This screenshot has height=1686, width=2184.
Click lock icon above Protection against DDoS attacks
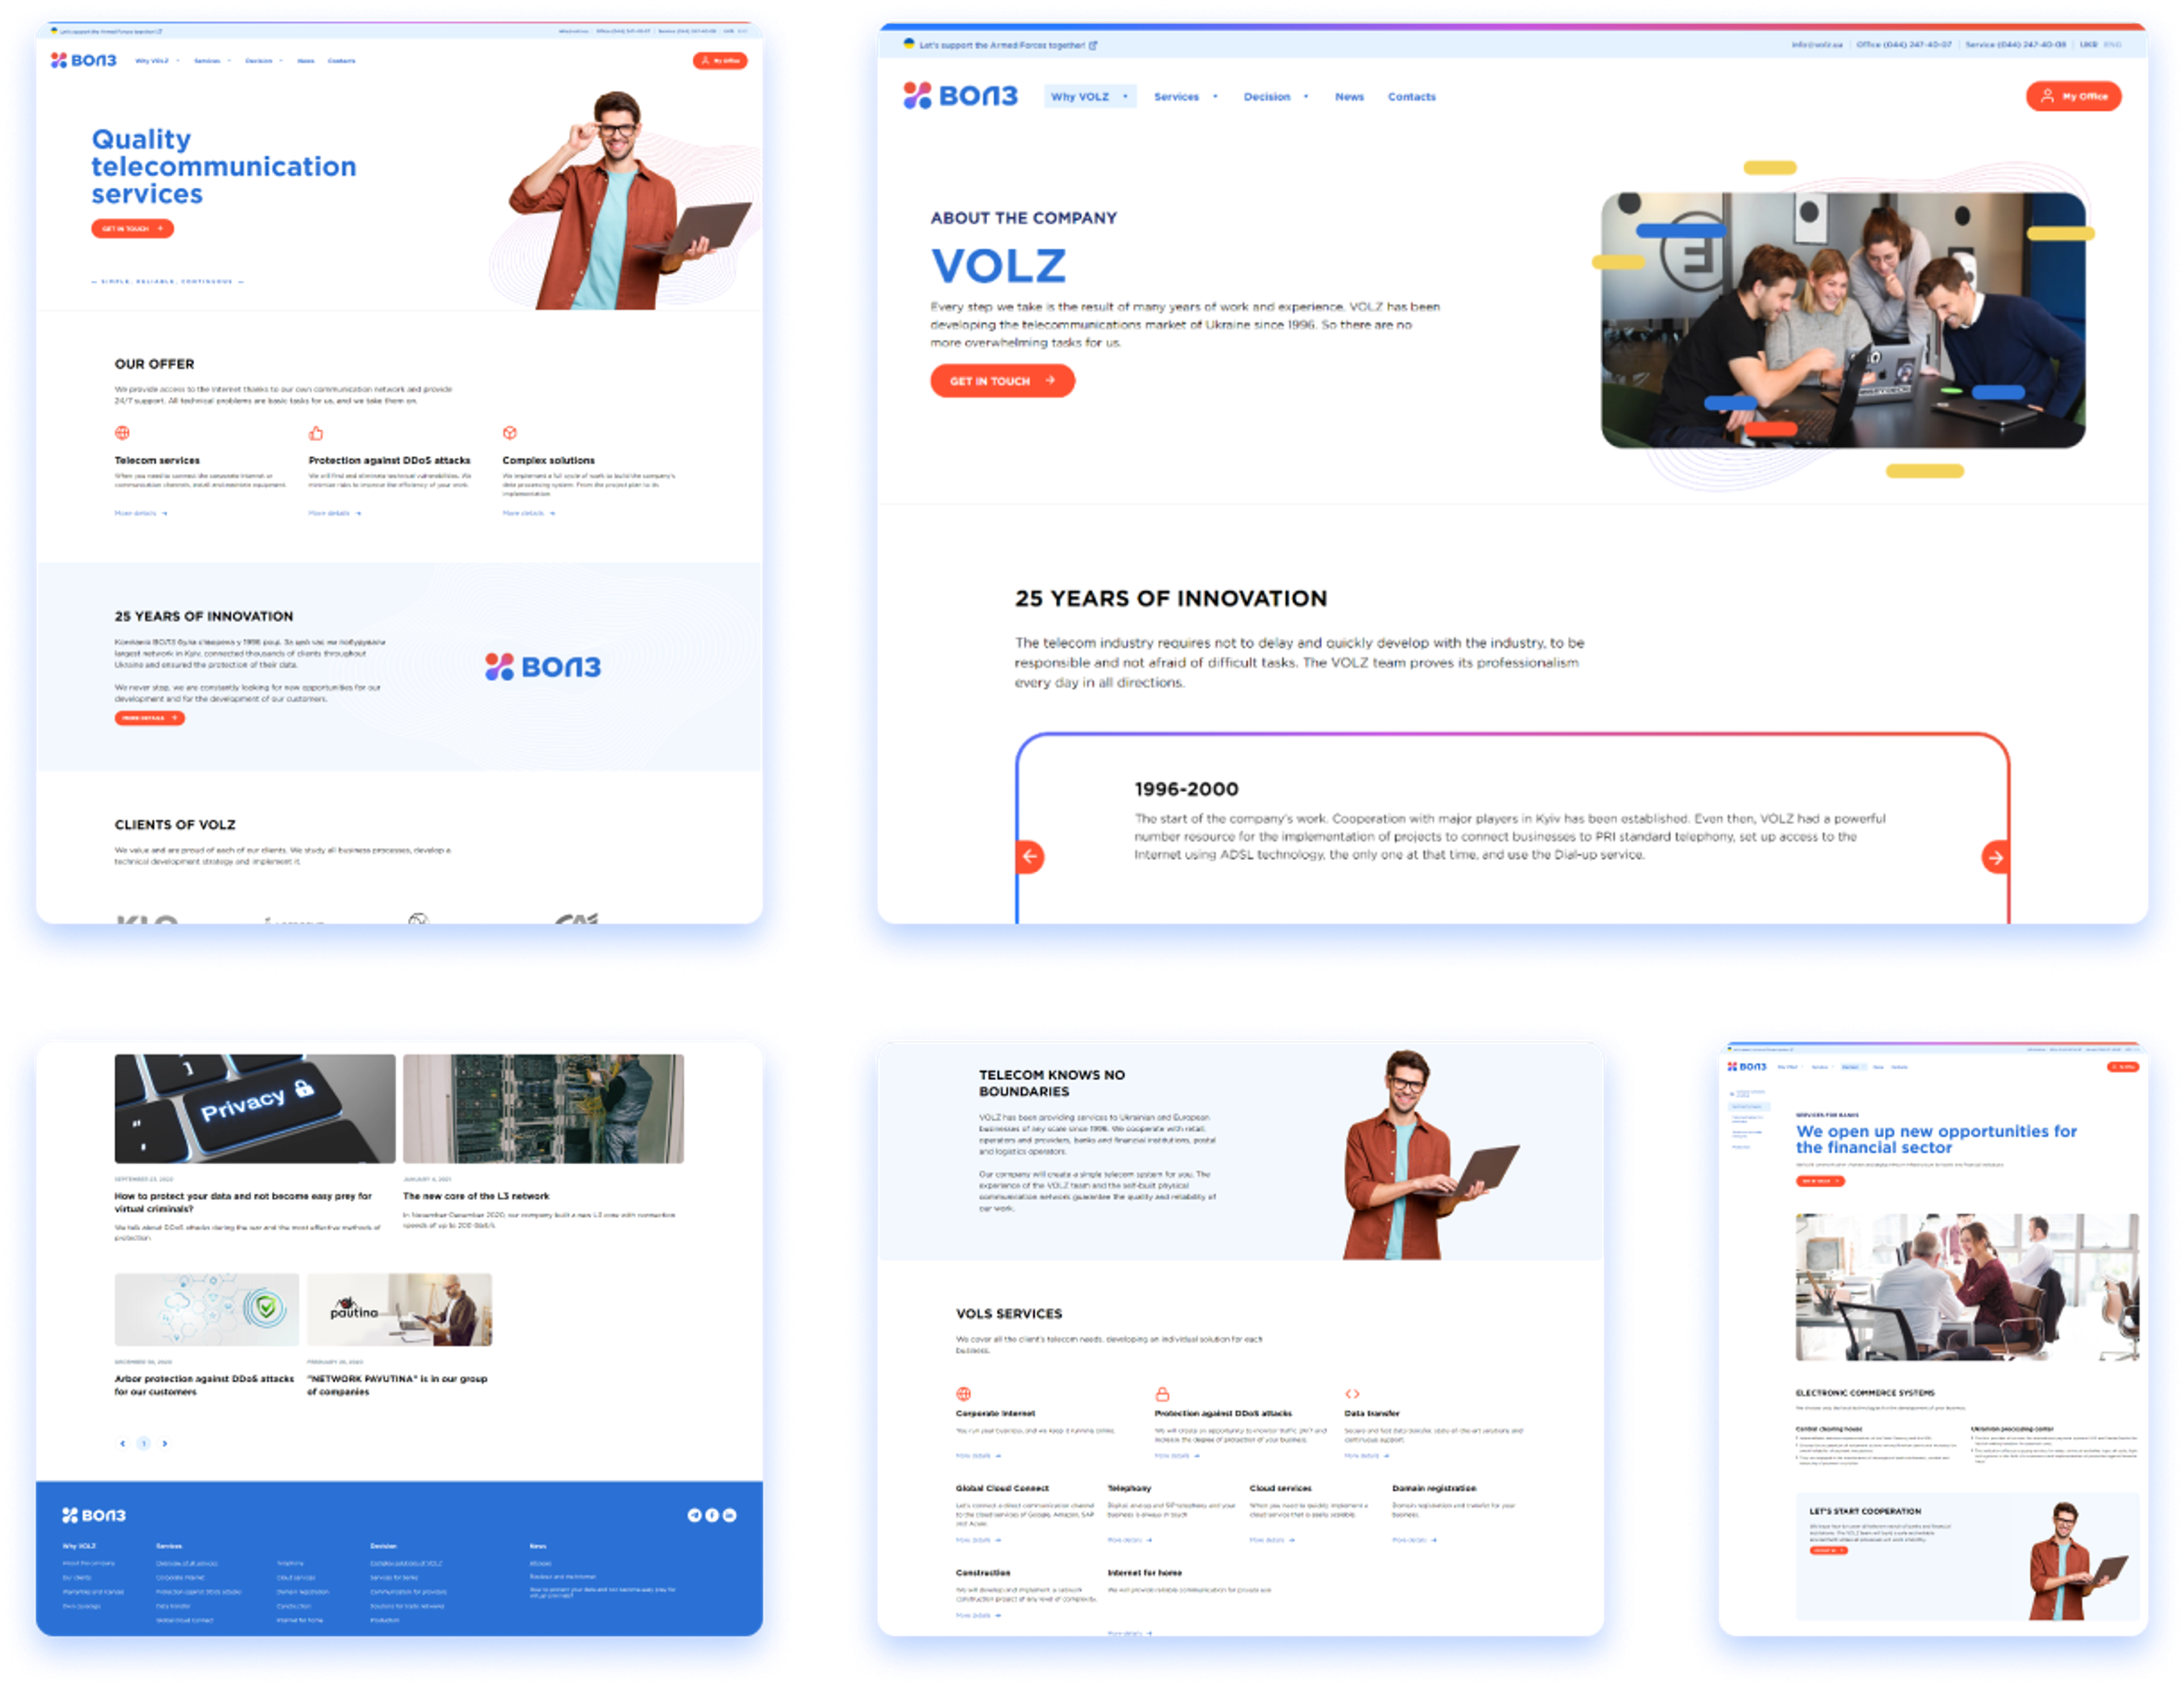click(x=1162, y=1394)
